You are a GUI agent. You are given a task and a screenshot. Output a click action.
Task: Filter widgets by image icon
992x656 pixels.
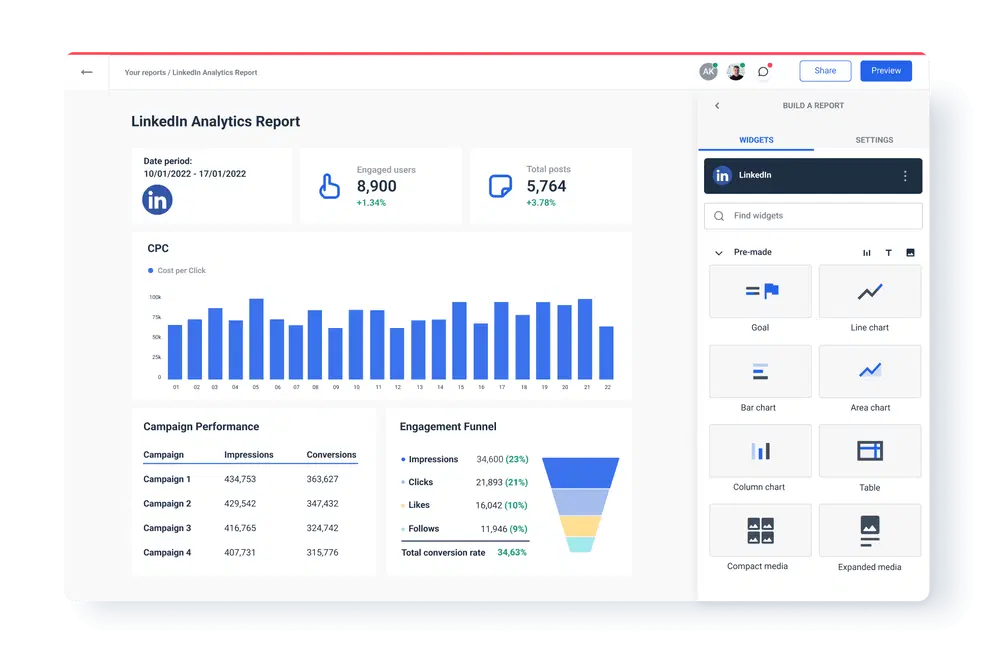pos(910,252)
